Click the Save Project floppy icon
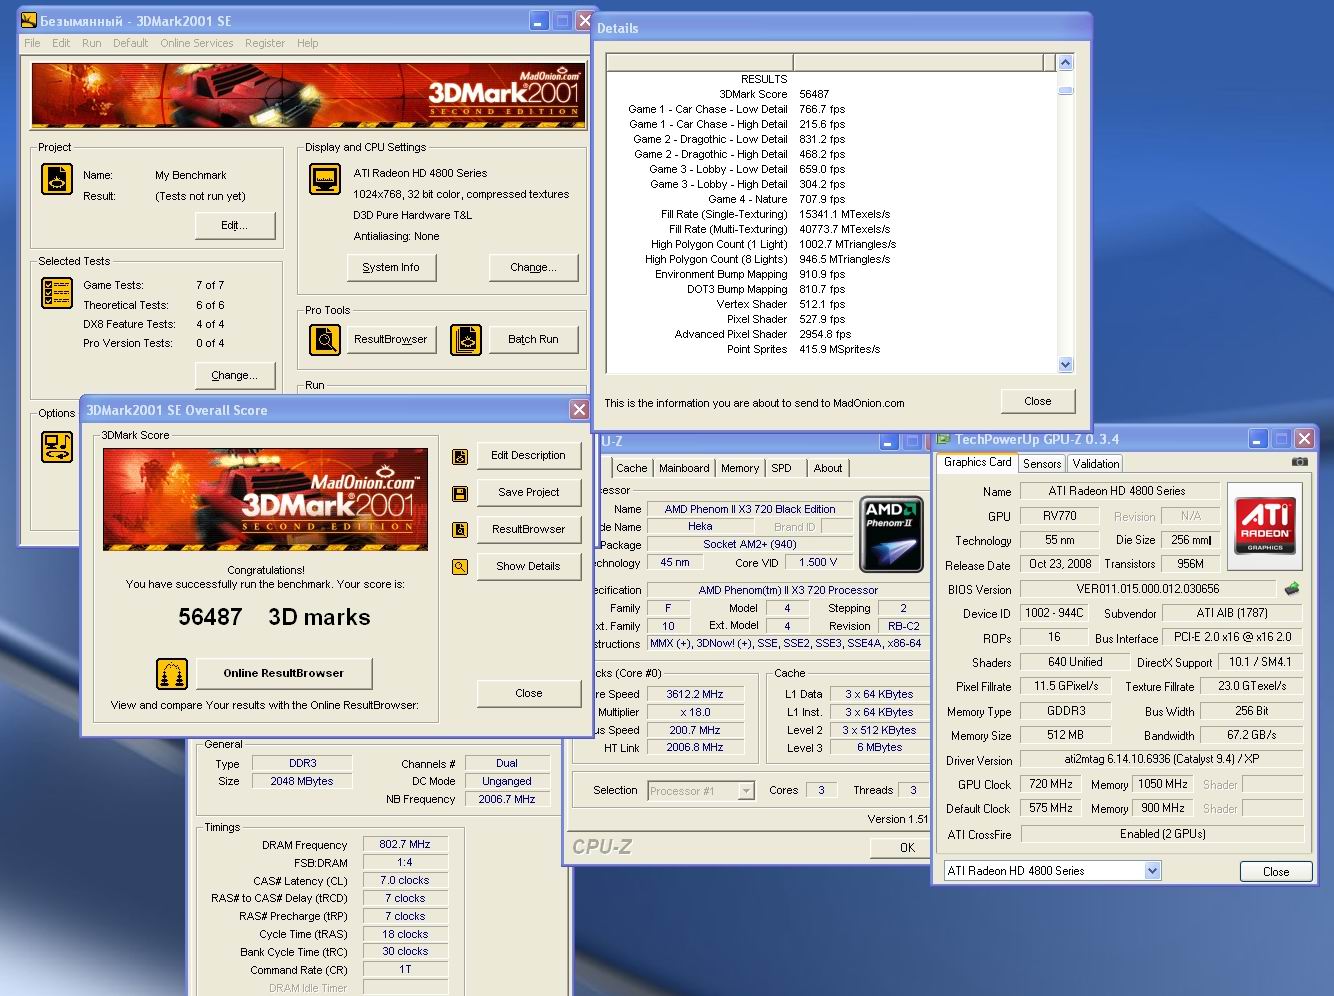This screenshot has width=1334, height=996. click(460, 493)
